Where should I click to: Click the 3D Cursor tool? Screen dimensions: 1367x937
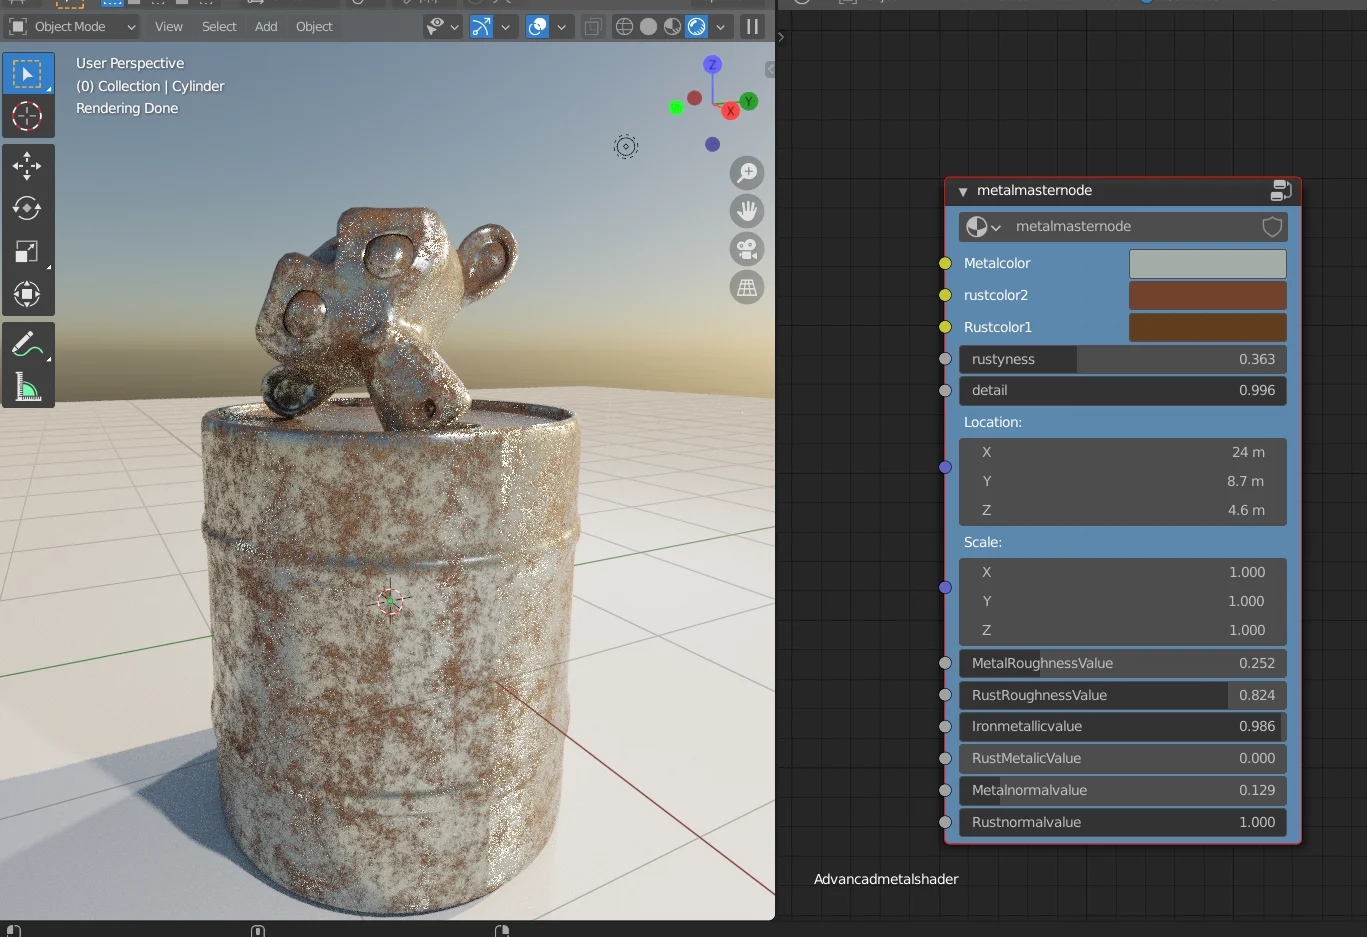(27, 116)
